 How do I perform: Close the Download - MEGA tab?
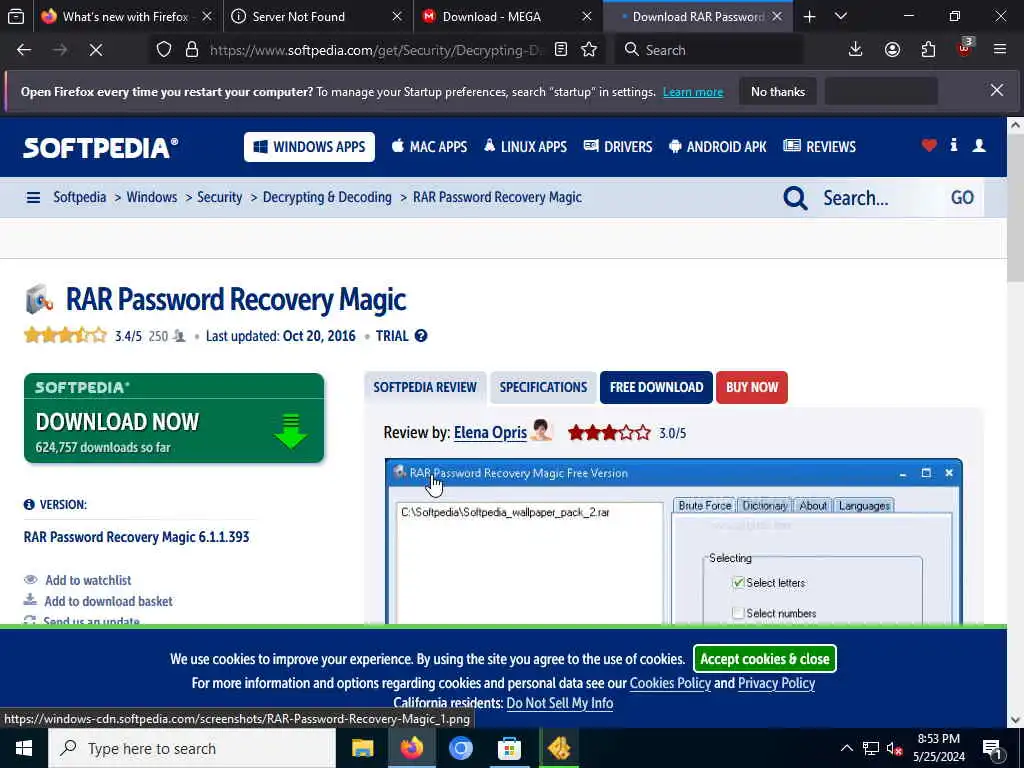coord(586,17)
